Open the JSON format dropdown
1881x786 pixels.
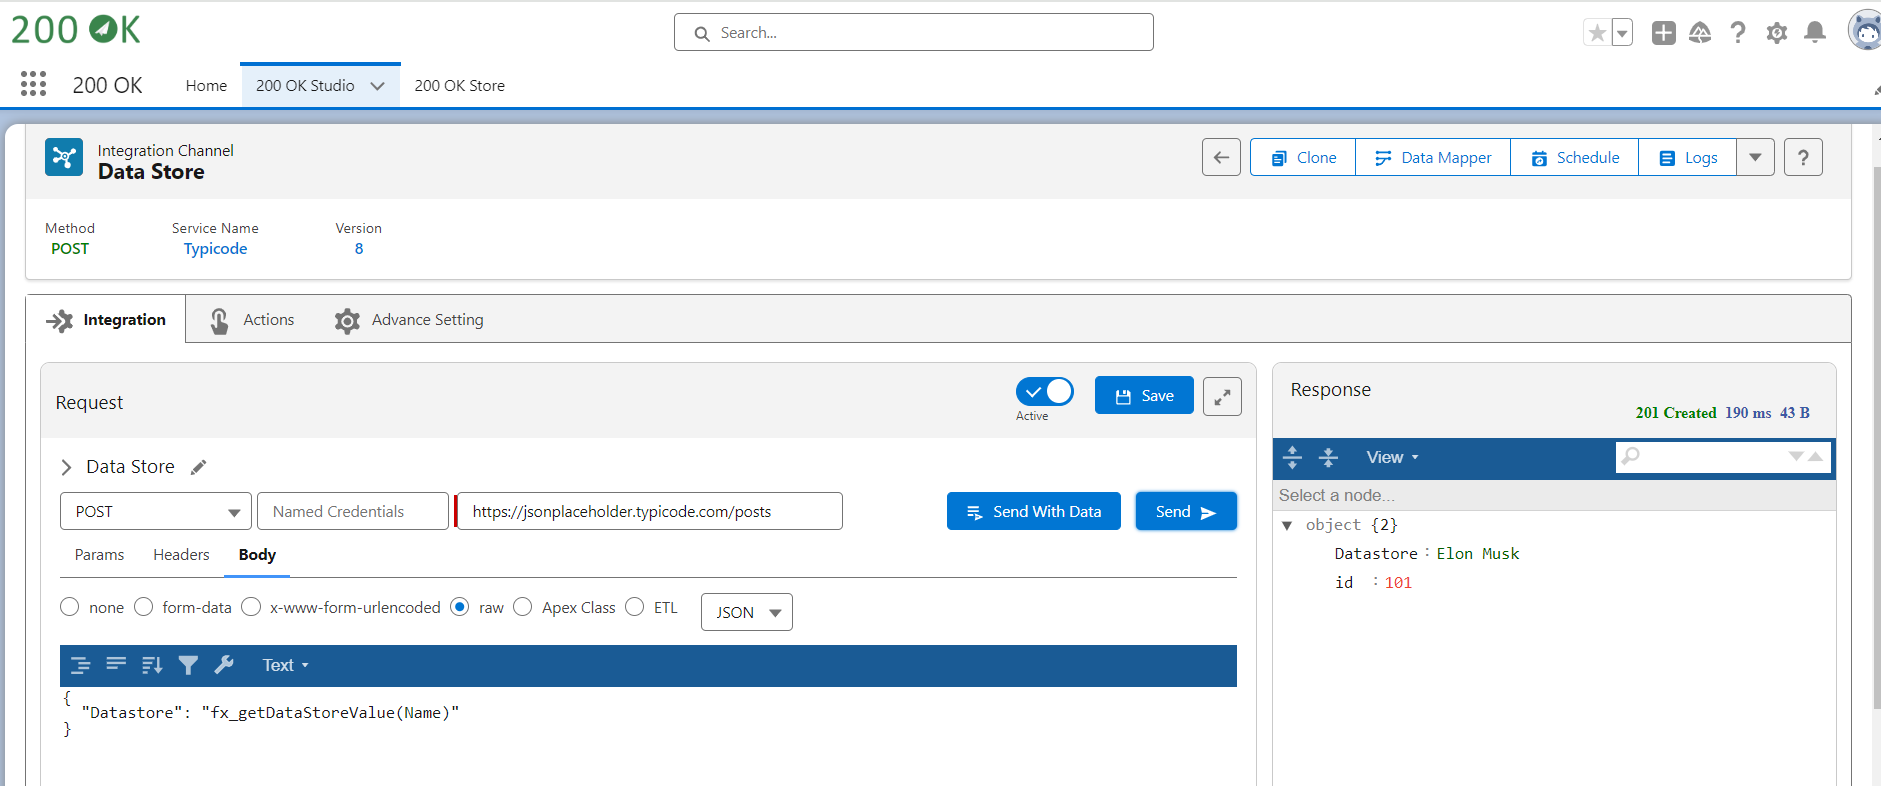[747, 612]
